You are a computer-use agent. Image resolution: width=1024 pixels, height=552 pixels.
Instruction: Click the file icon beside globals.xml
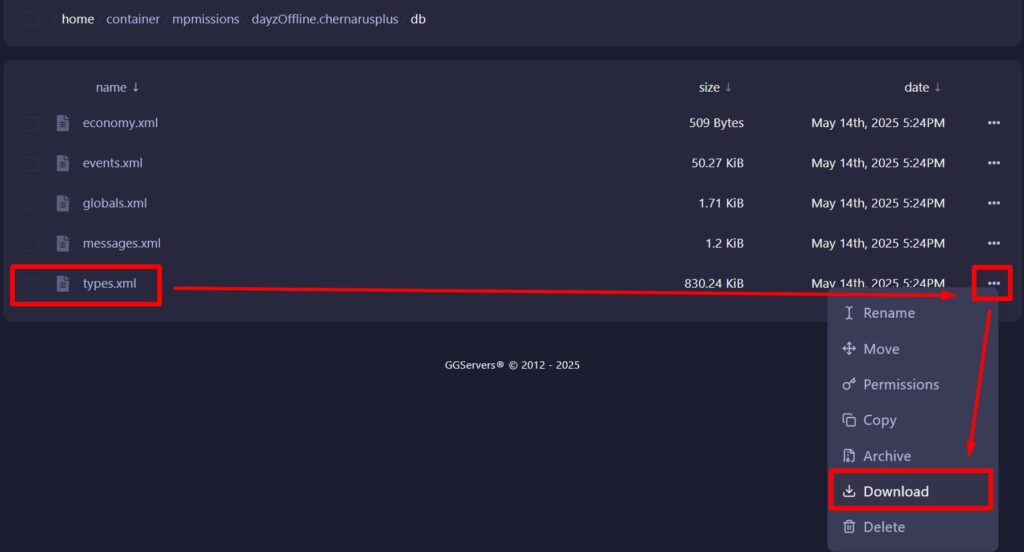[x=63, y=203]
